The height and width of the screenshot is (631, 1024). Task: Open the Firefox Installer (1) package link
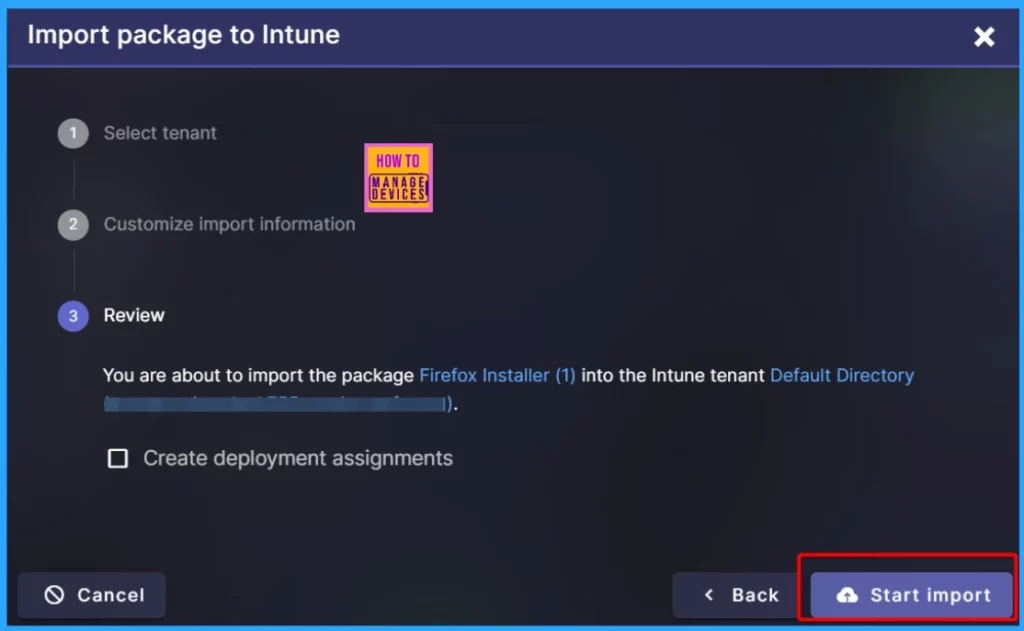pyautogui.click(x=497, y=376)
